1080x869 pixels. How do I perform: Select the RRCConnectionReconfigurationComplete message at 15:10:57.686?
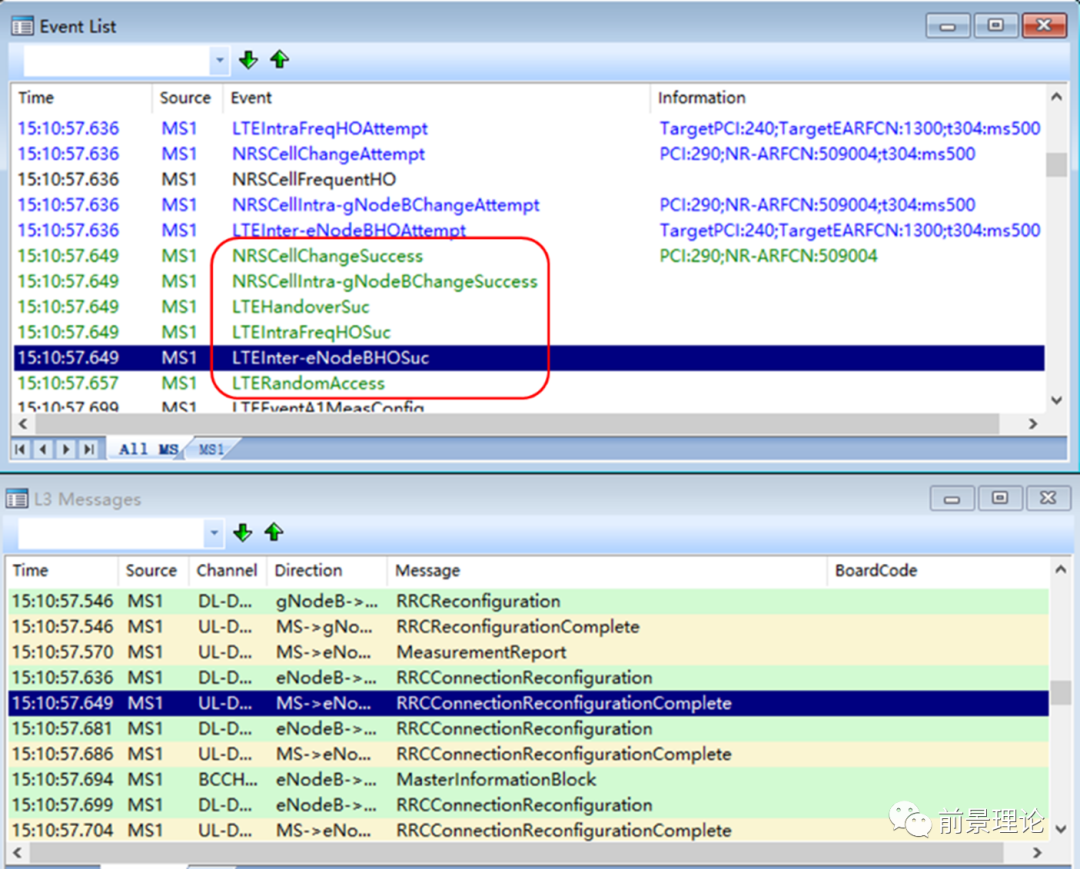pos(528,754)
